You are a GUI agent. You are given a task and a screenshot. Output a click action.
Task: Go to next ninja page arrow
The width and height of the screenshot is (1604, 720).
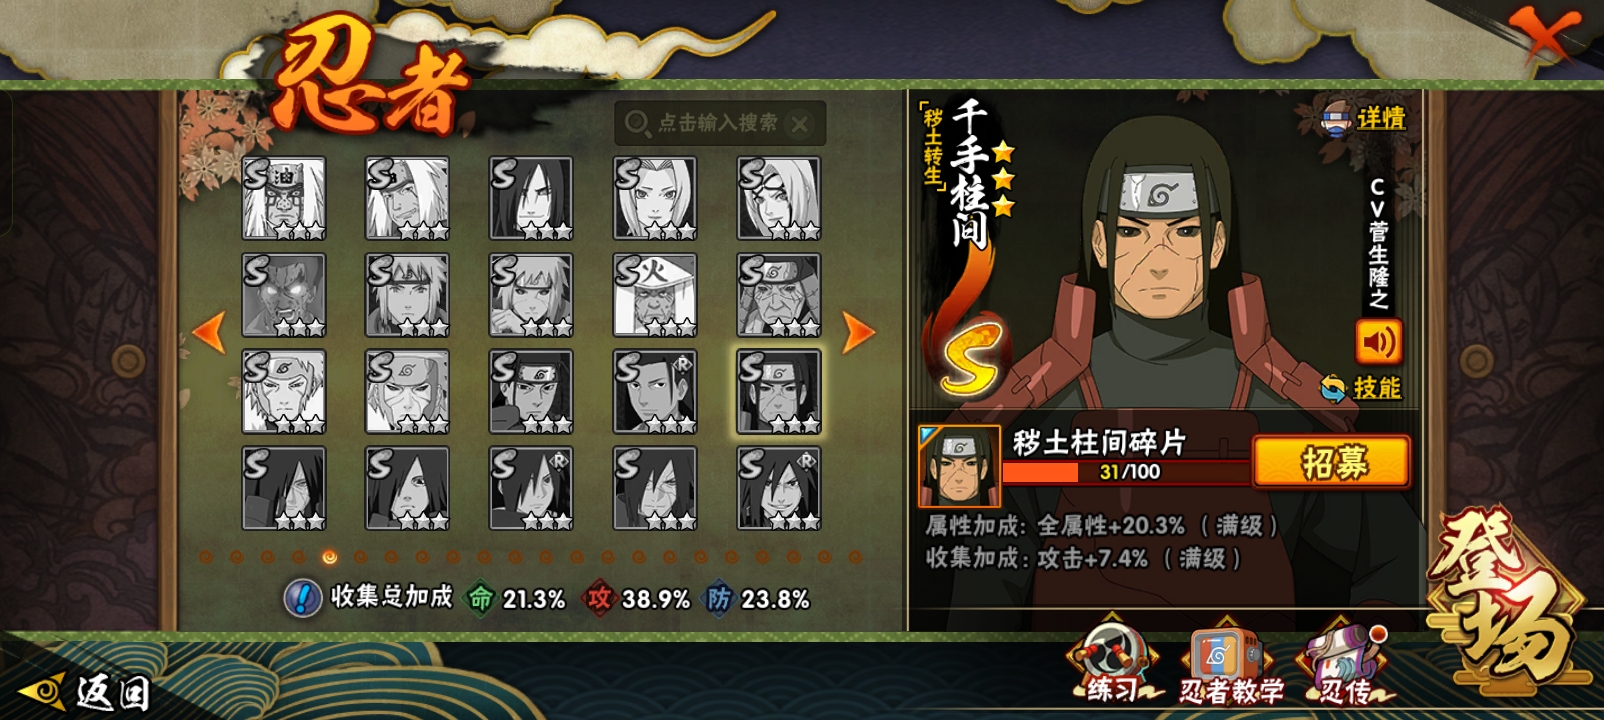pos(857,333)
